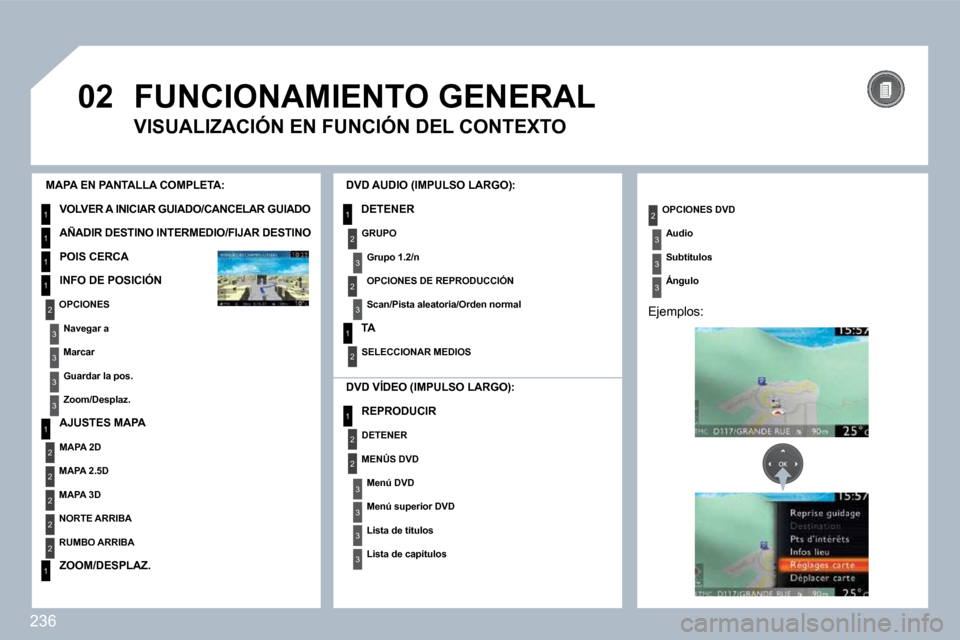Click the 'FUNCIONAMIENTO GENERAL' title
The height and width of the screenshot is (640, 960).
pyautogui.click(x=364, y=97)
